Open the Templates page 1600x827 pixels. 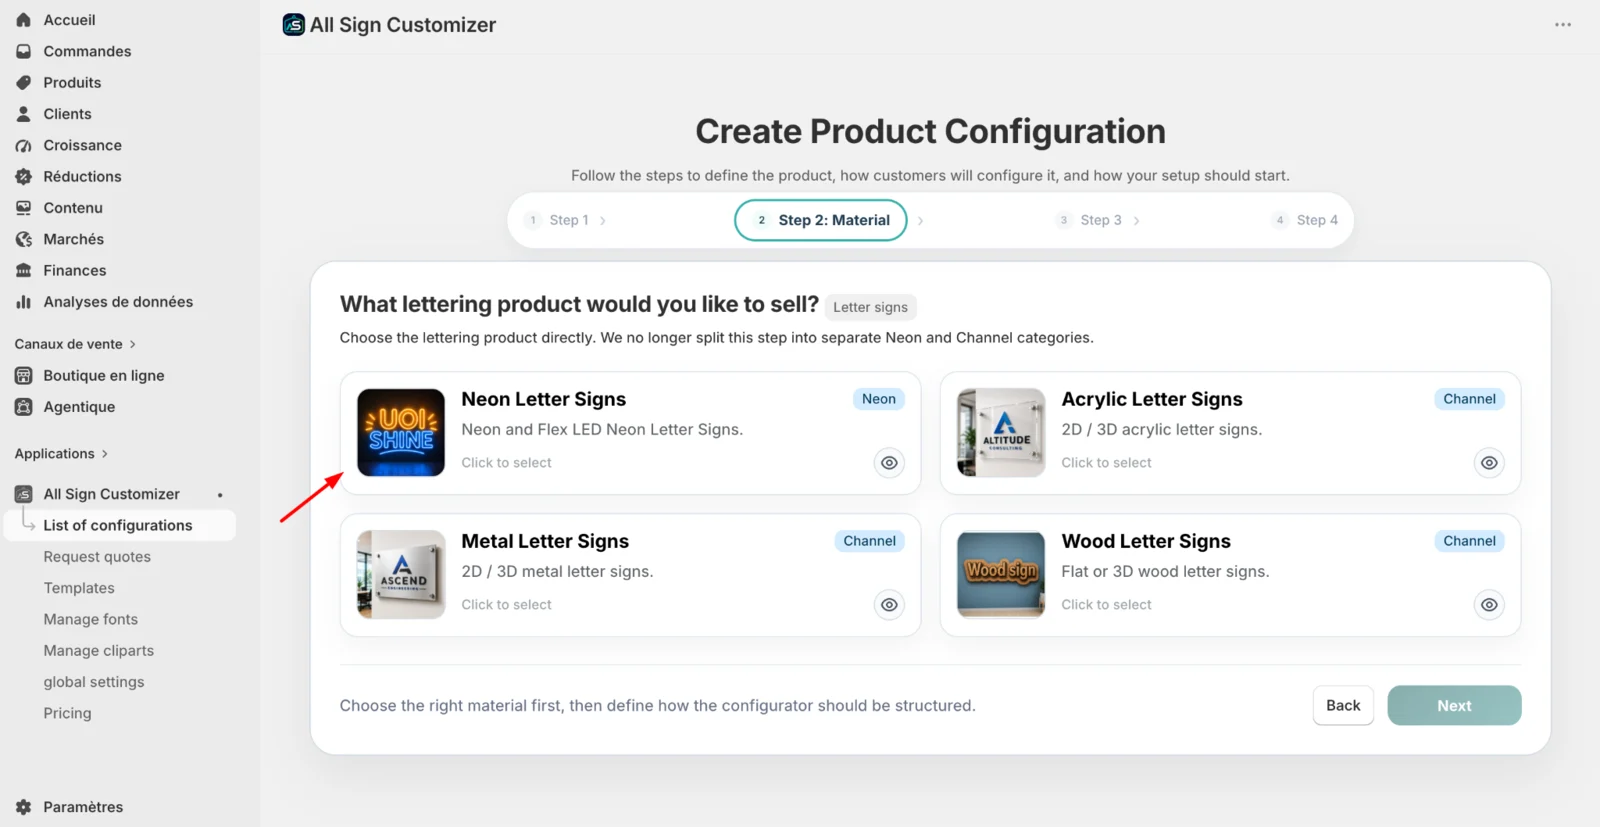(x=79, y=588)
